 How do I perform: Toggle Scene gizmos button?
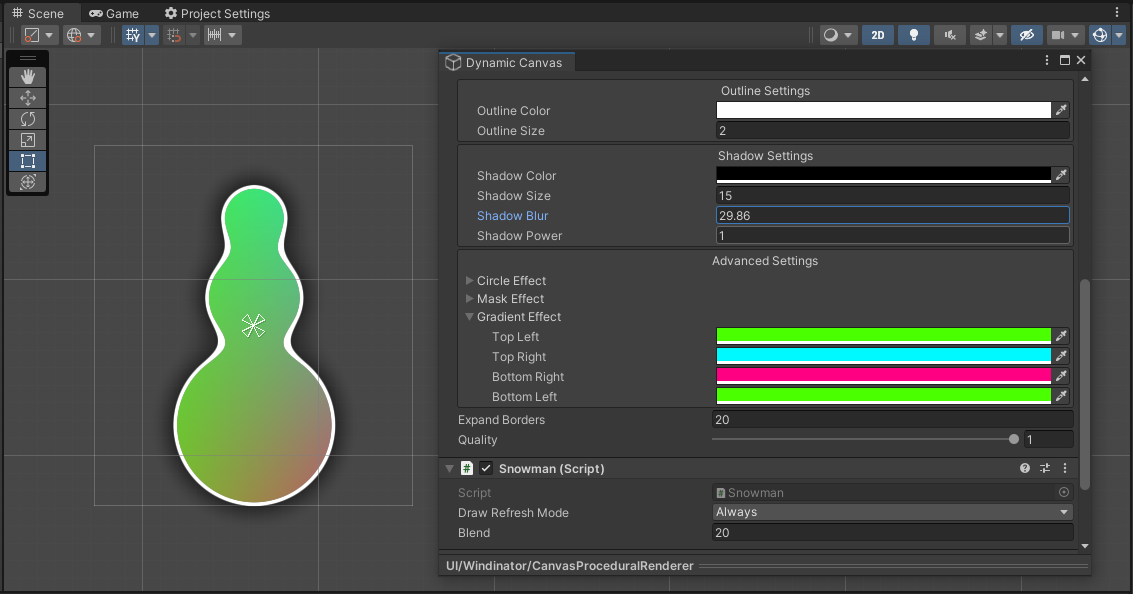(1100, 35)
